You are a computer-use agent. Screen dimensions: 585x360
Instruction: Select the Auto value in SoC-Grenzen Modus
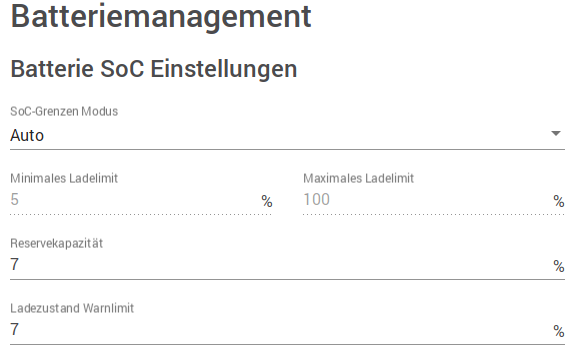[27, 135]
